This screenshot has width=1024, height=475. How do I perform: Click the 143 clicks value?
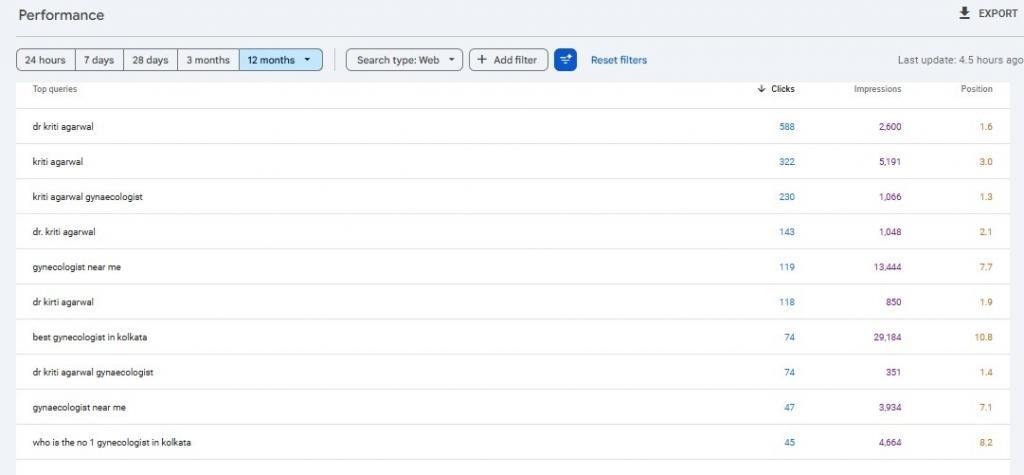tap(787, 232)
